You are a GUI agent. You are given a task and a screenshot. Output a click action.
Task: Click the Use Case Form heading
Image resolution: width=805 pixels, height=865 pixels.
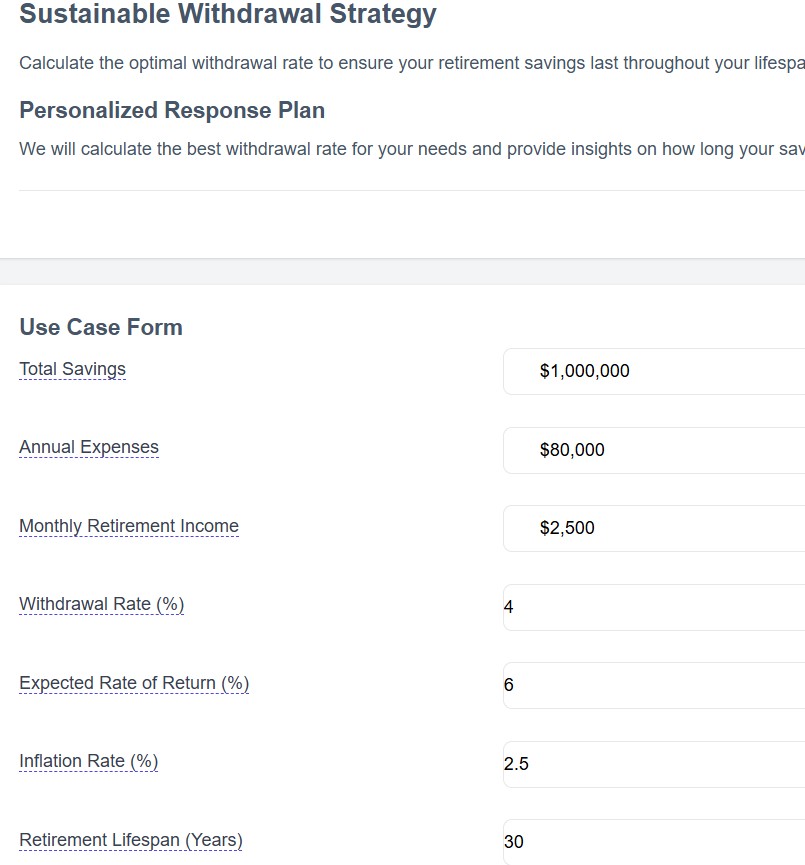(x=100, y=327)
